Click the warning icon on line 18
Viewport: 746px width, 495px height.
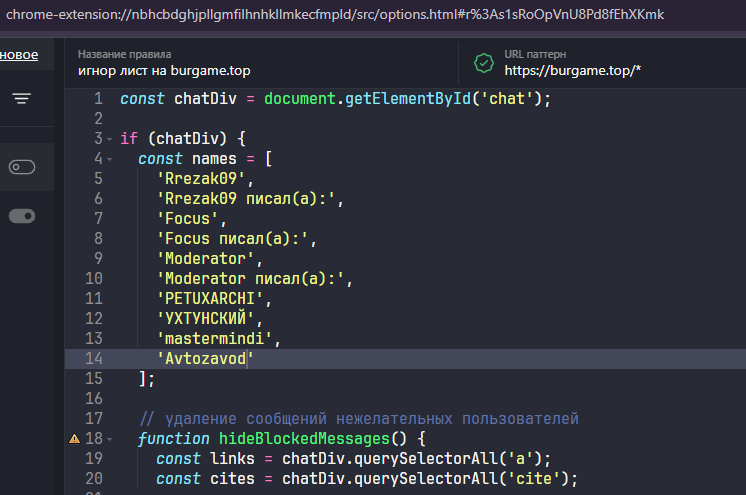(x=75, y=438)
